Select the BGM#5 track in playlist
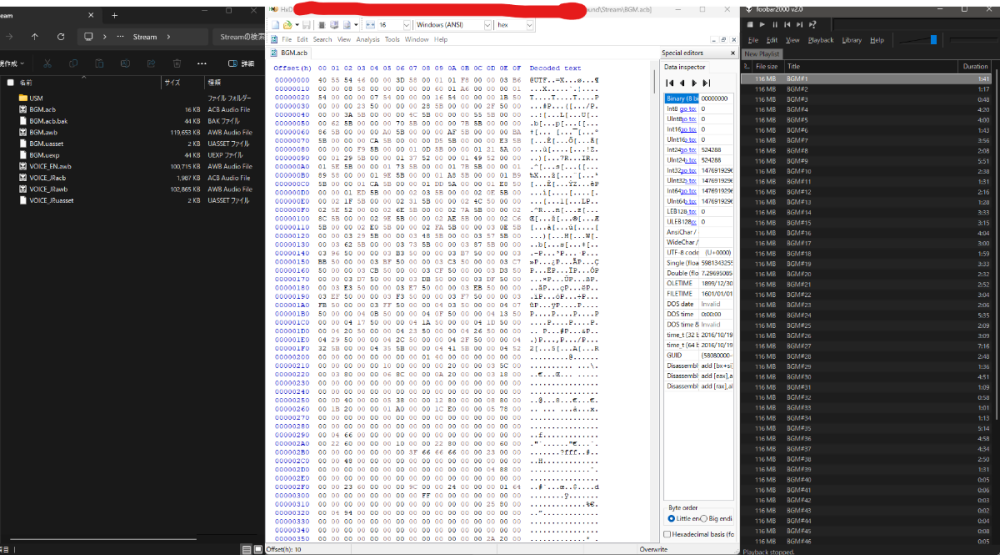Image resolution: width=1000 pixels, height=555 pixels. click(798, 119)
